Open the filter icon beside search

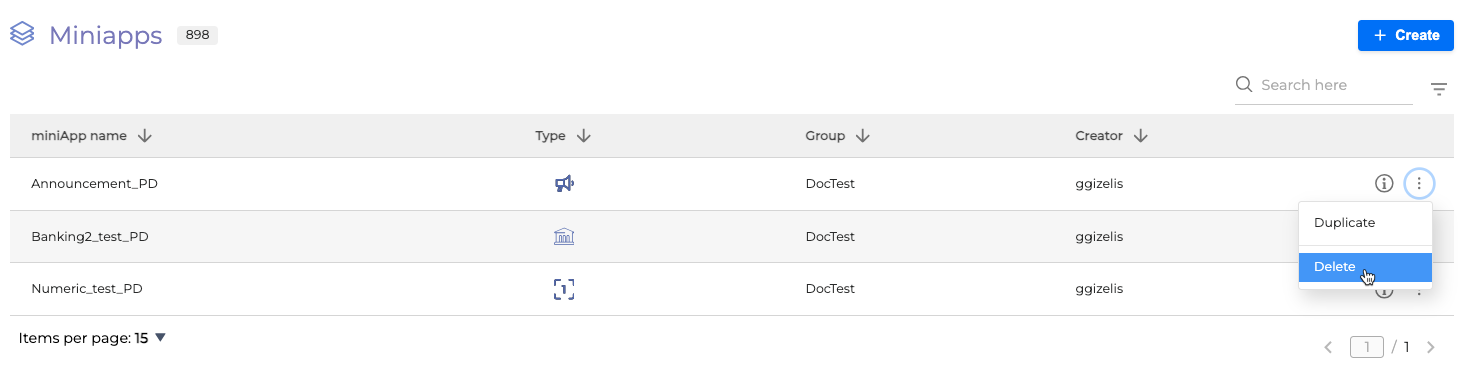pyautogui.click(x=1439, y=89)
